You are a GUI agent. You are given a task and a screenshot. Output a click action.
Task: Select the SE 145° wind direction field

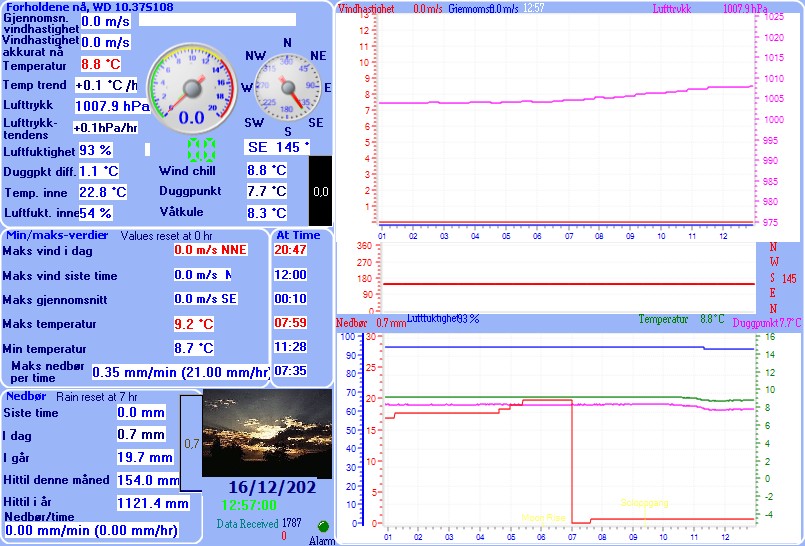tap(278, 147)
